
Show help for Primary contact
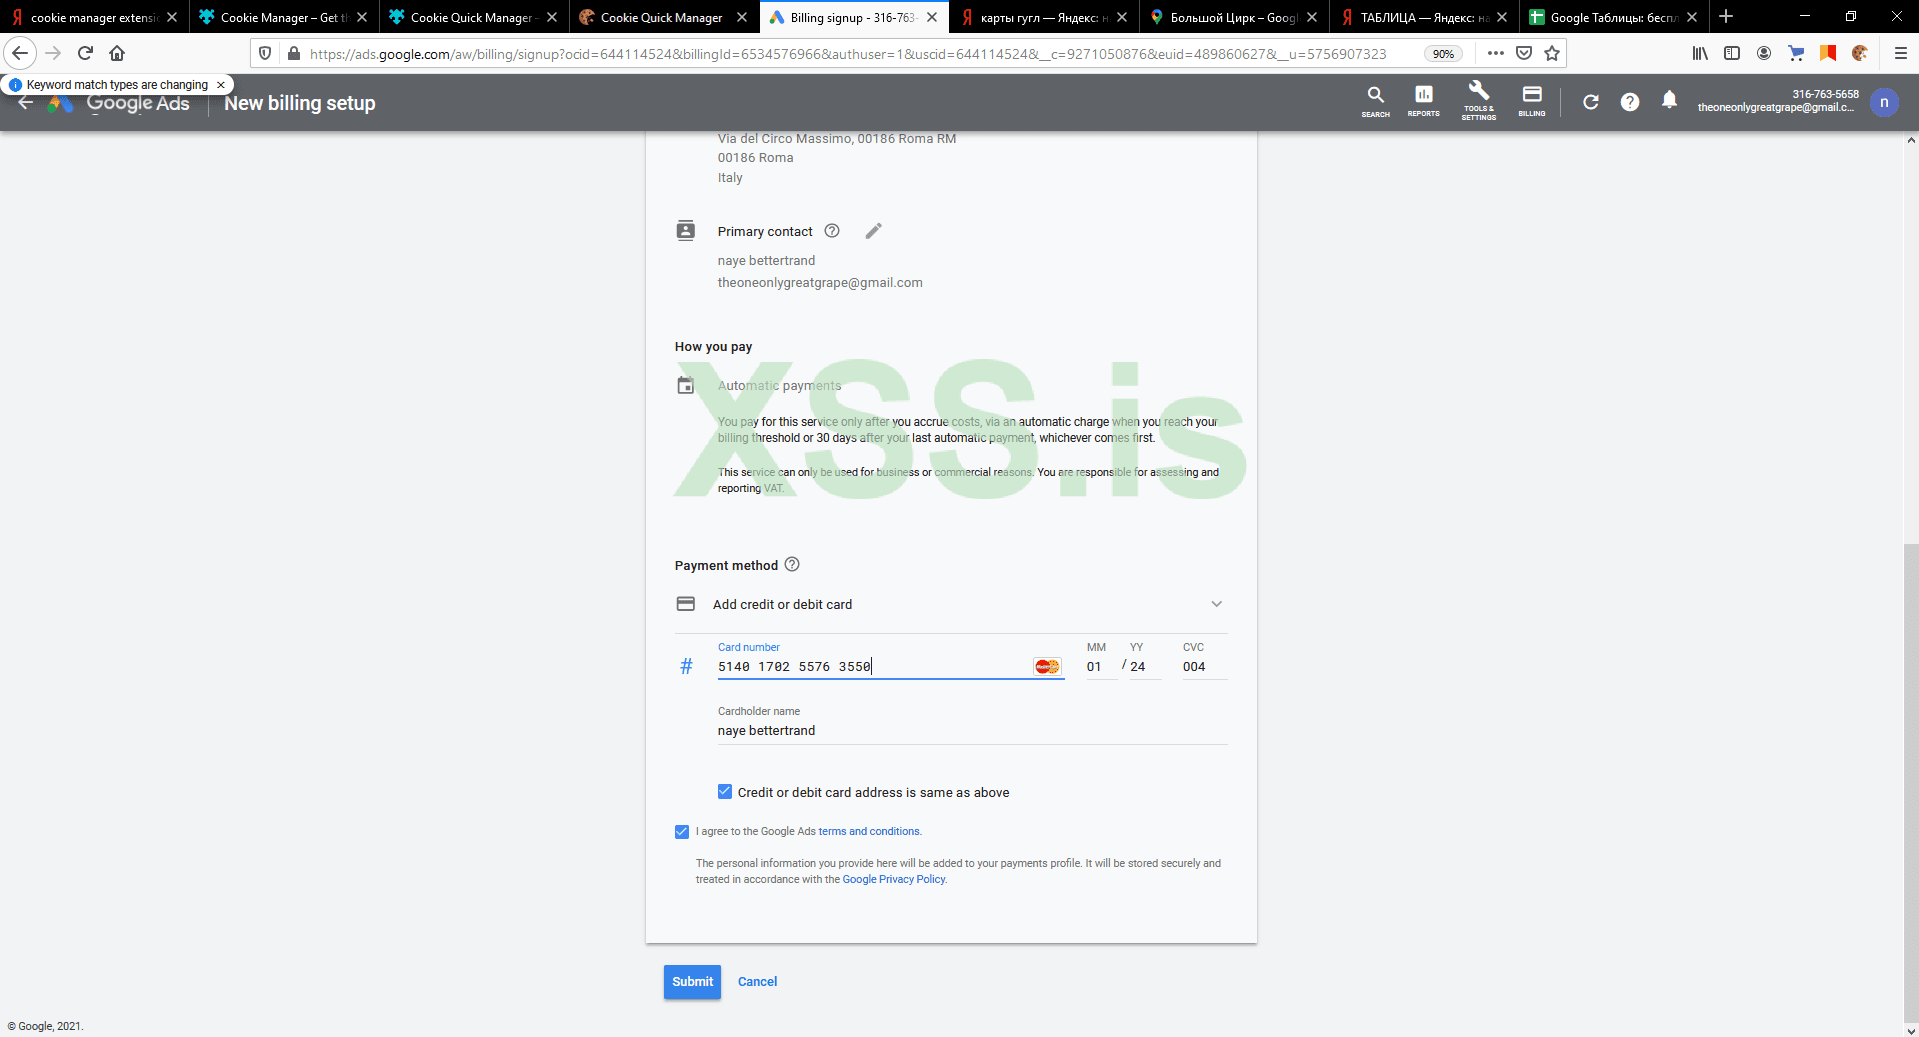tap(832, 231)
